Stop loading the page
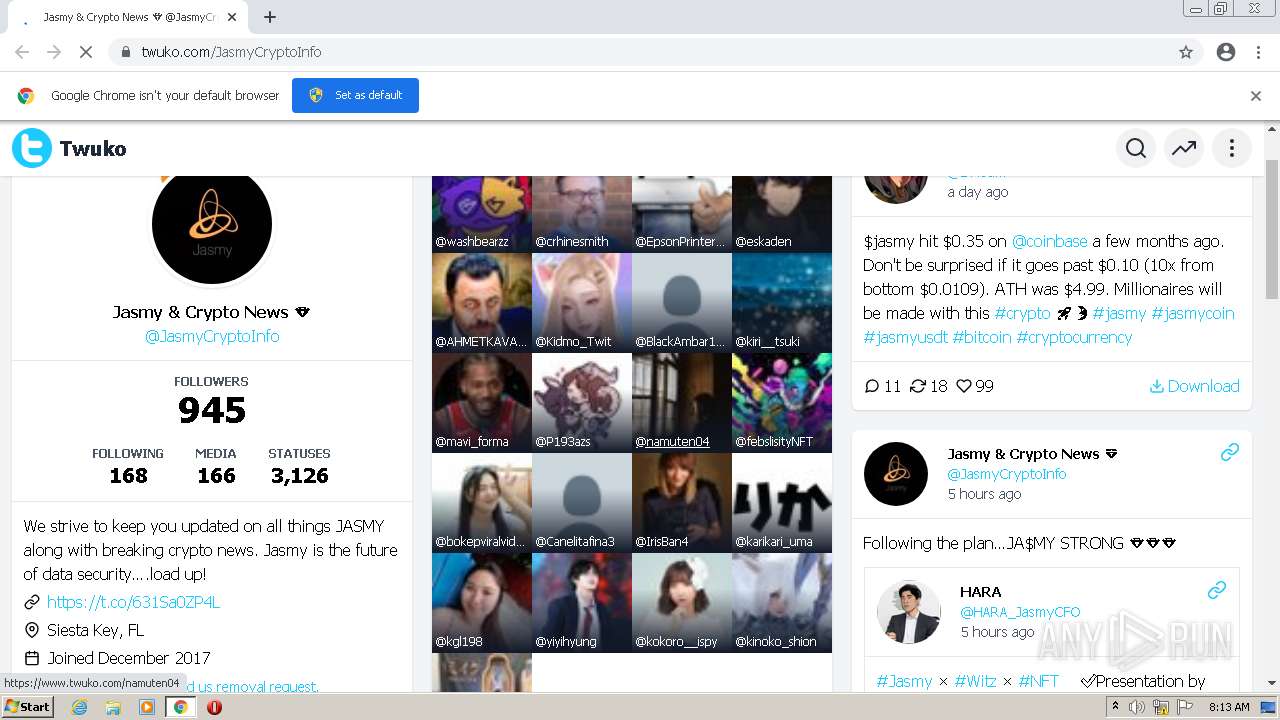This screenshot has height=720, width=1280. click(x=86, y=52)
